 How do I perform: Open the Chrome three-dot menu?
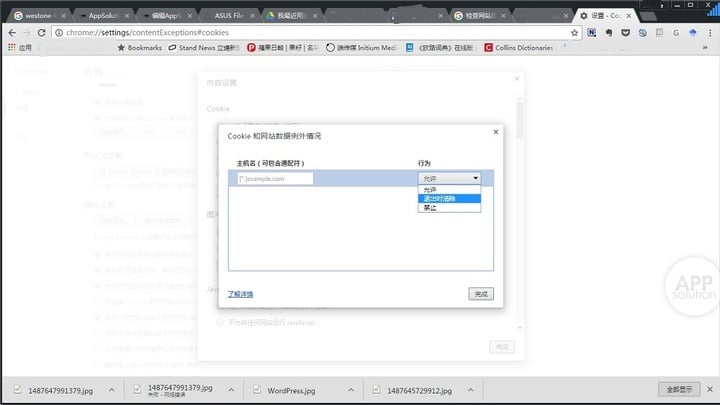709,32
